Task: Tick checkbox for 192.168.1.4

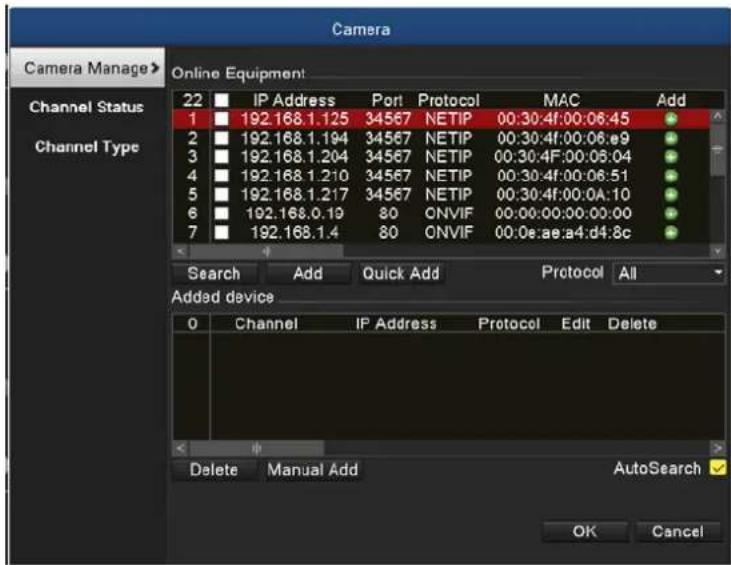Action: 221,232
